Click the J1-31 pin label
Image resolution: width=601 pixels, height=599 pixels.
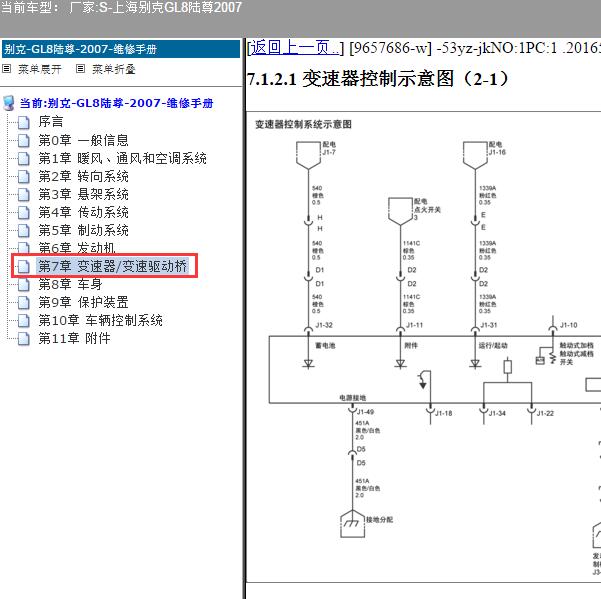[x=489, y=325]
